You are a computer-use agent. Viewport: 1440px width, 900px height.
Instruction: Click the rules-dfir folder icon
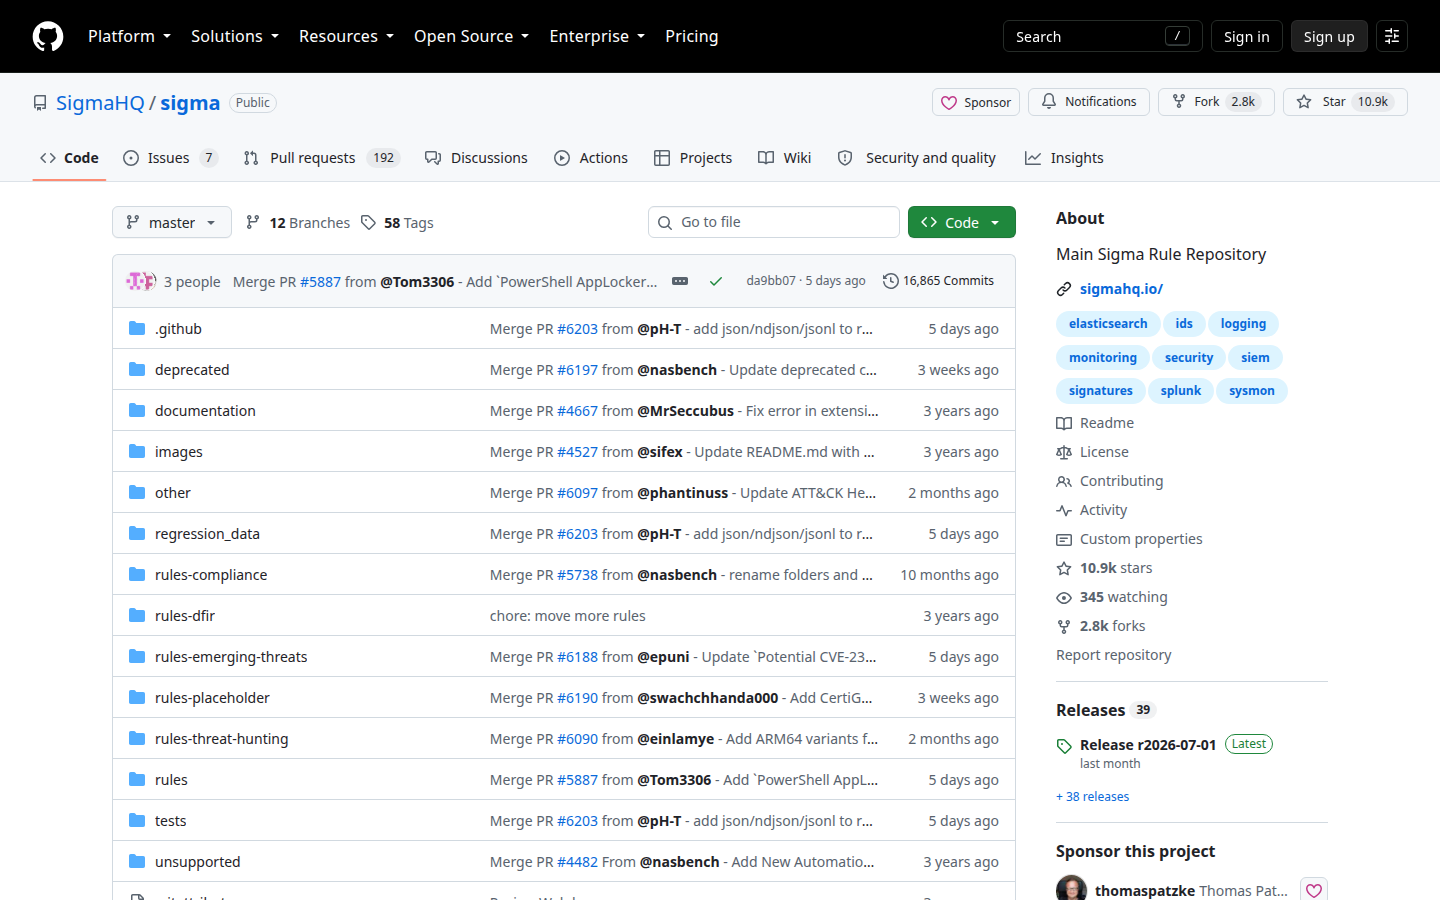pyautogui.click(x=137, y=615)
